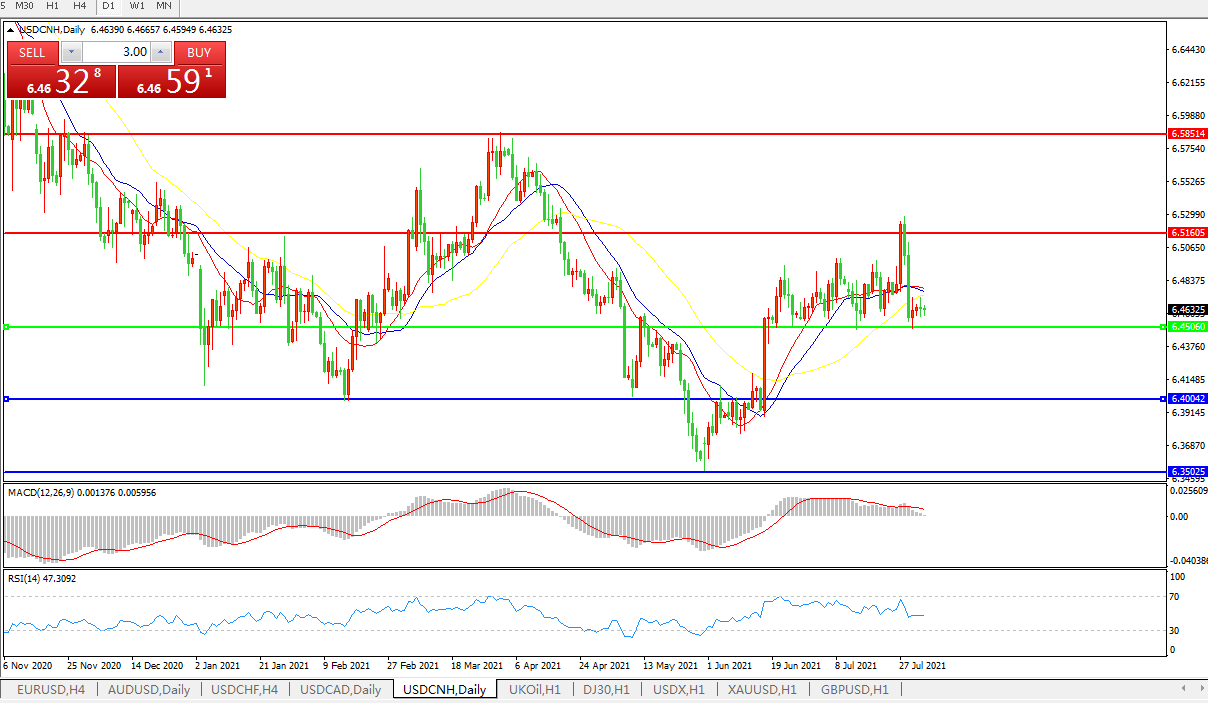Enable the H4 timeframe
This screenshot has height=703, width=1208.
tap(80, 6)
